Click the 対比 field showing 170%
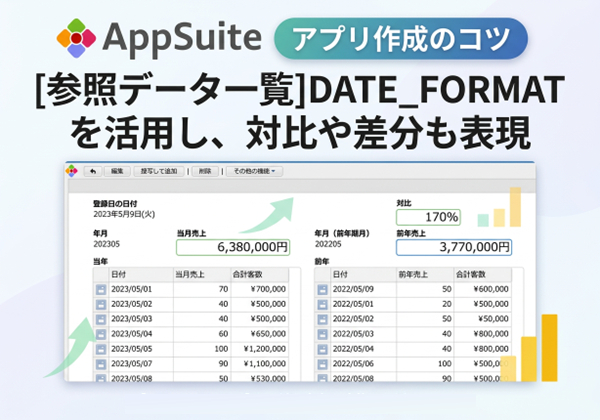This screenshot has height=420, width=600. click(428, 217)
